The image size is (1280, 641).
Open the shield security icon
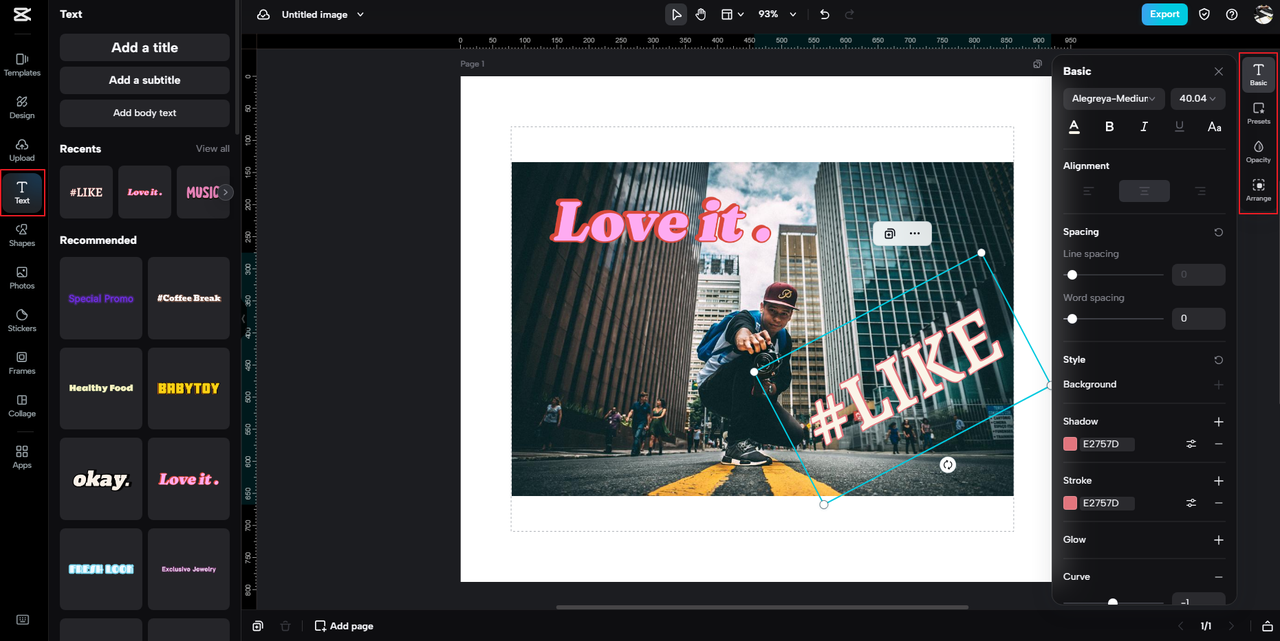click(x=1204, y=14)
